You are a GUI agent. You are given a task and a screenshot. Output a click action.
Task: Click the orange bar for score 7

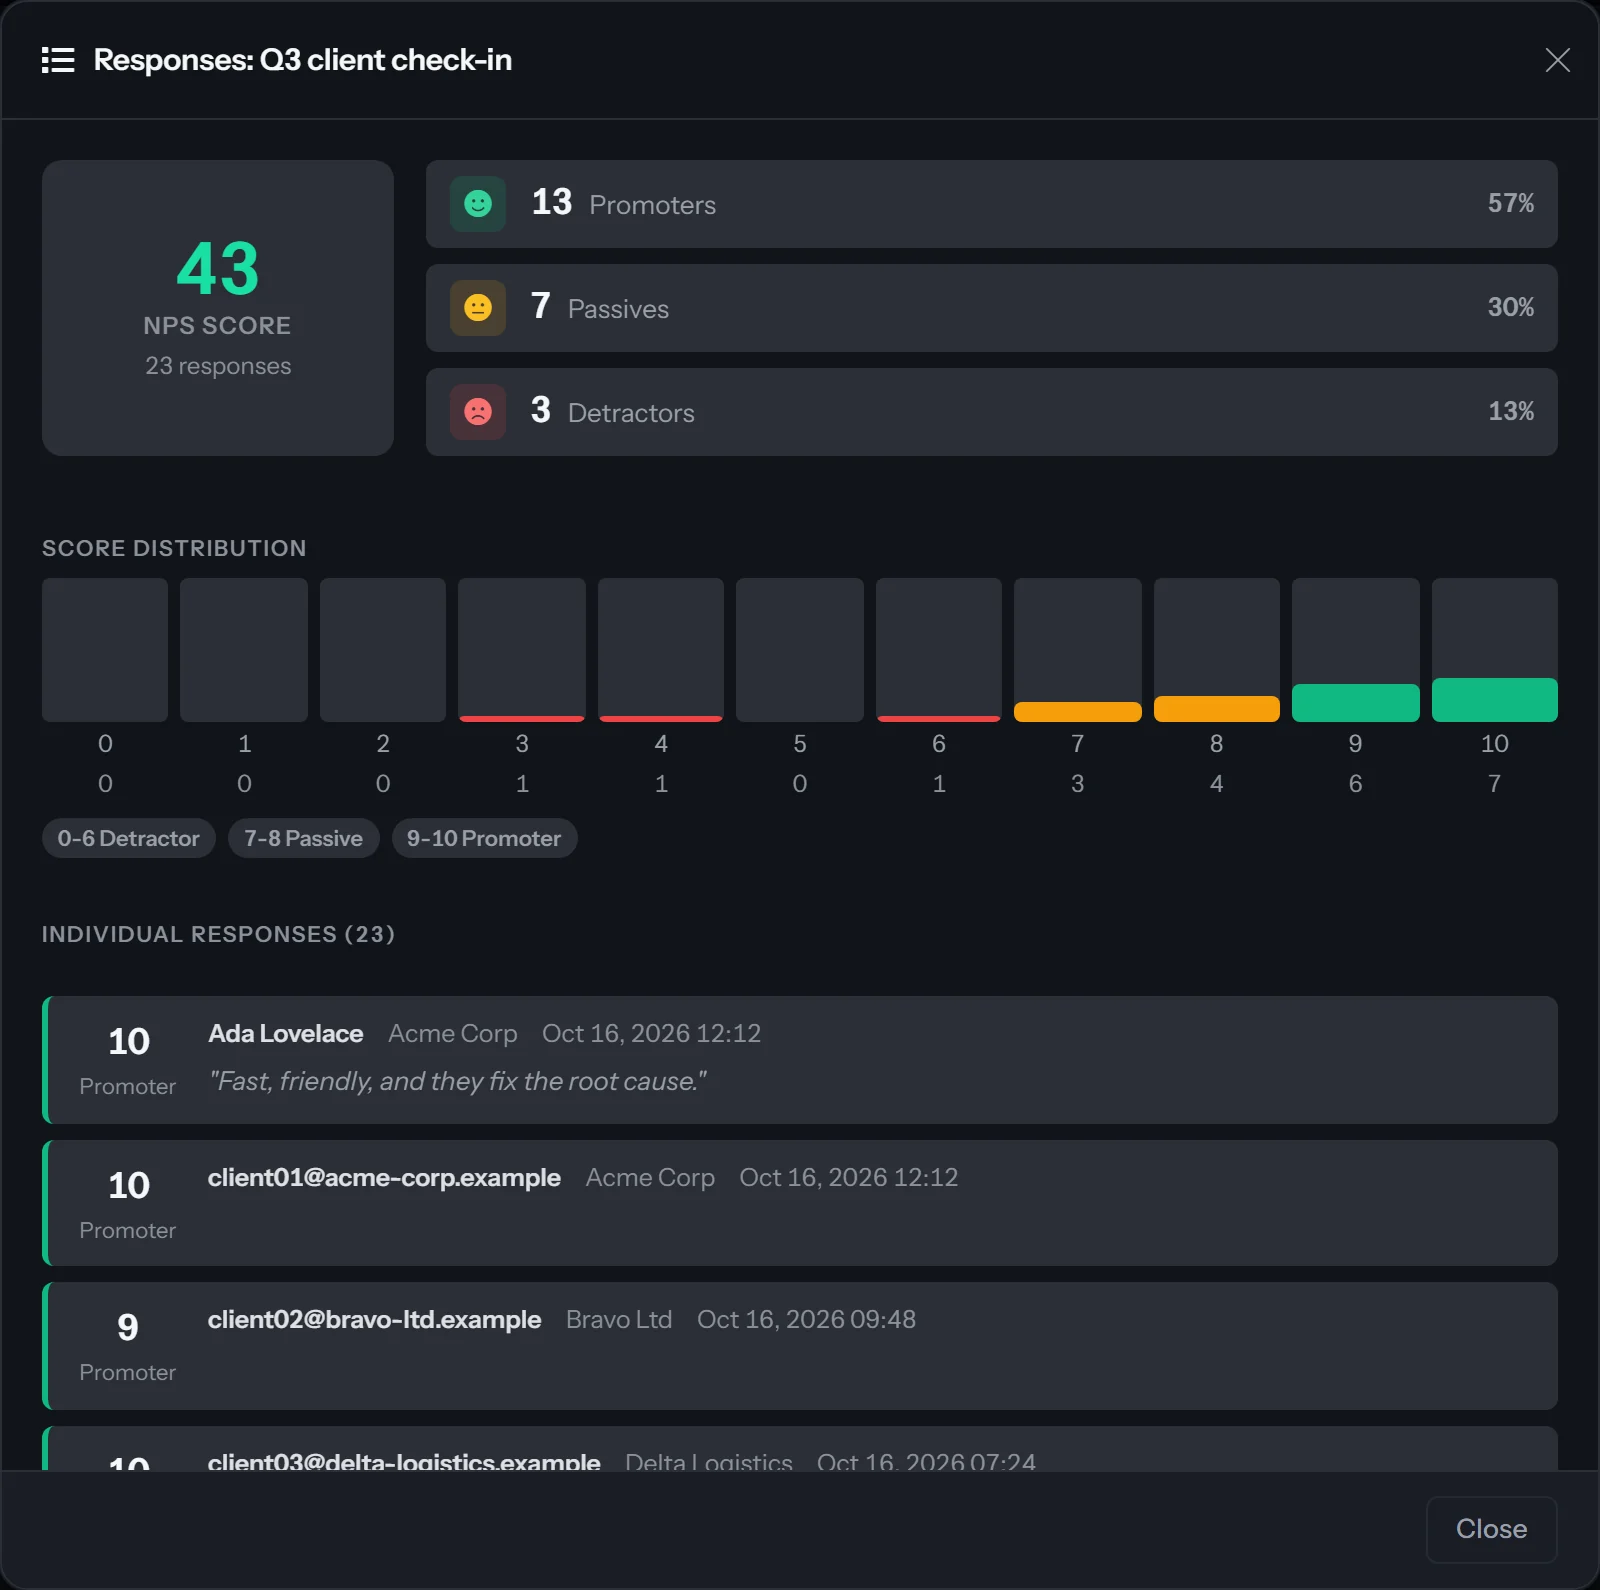click(1077, 712)
